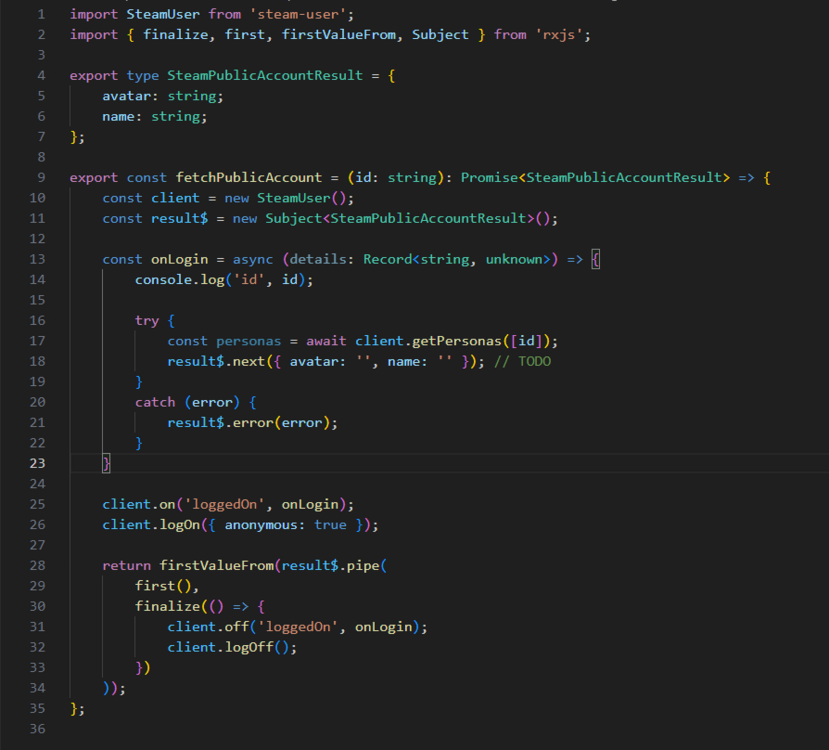Click the 'rxjs' module string on line 2
The width and height of the screenshot is (829, 750).
563,34
